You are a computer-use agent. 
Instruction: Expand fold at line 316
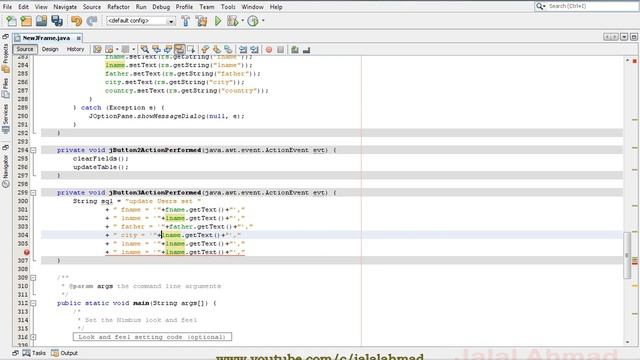coord(33,337)
